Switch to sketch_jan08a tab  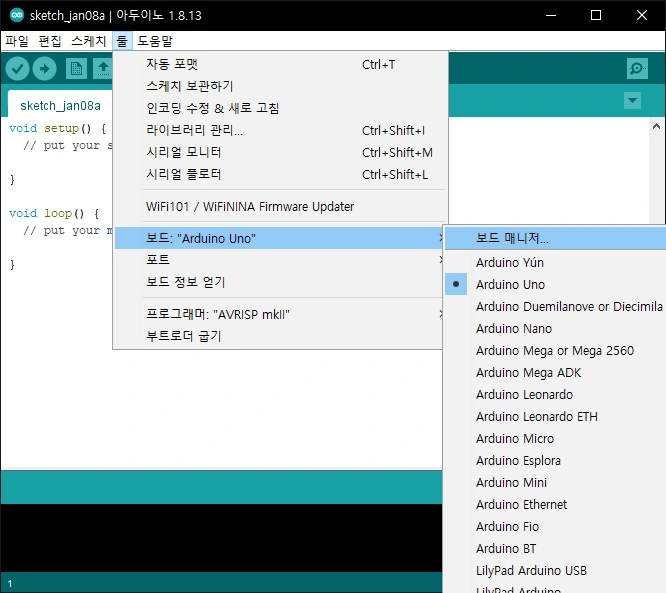click(x=60, y=105)
